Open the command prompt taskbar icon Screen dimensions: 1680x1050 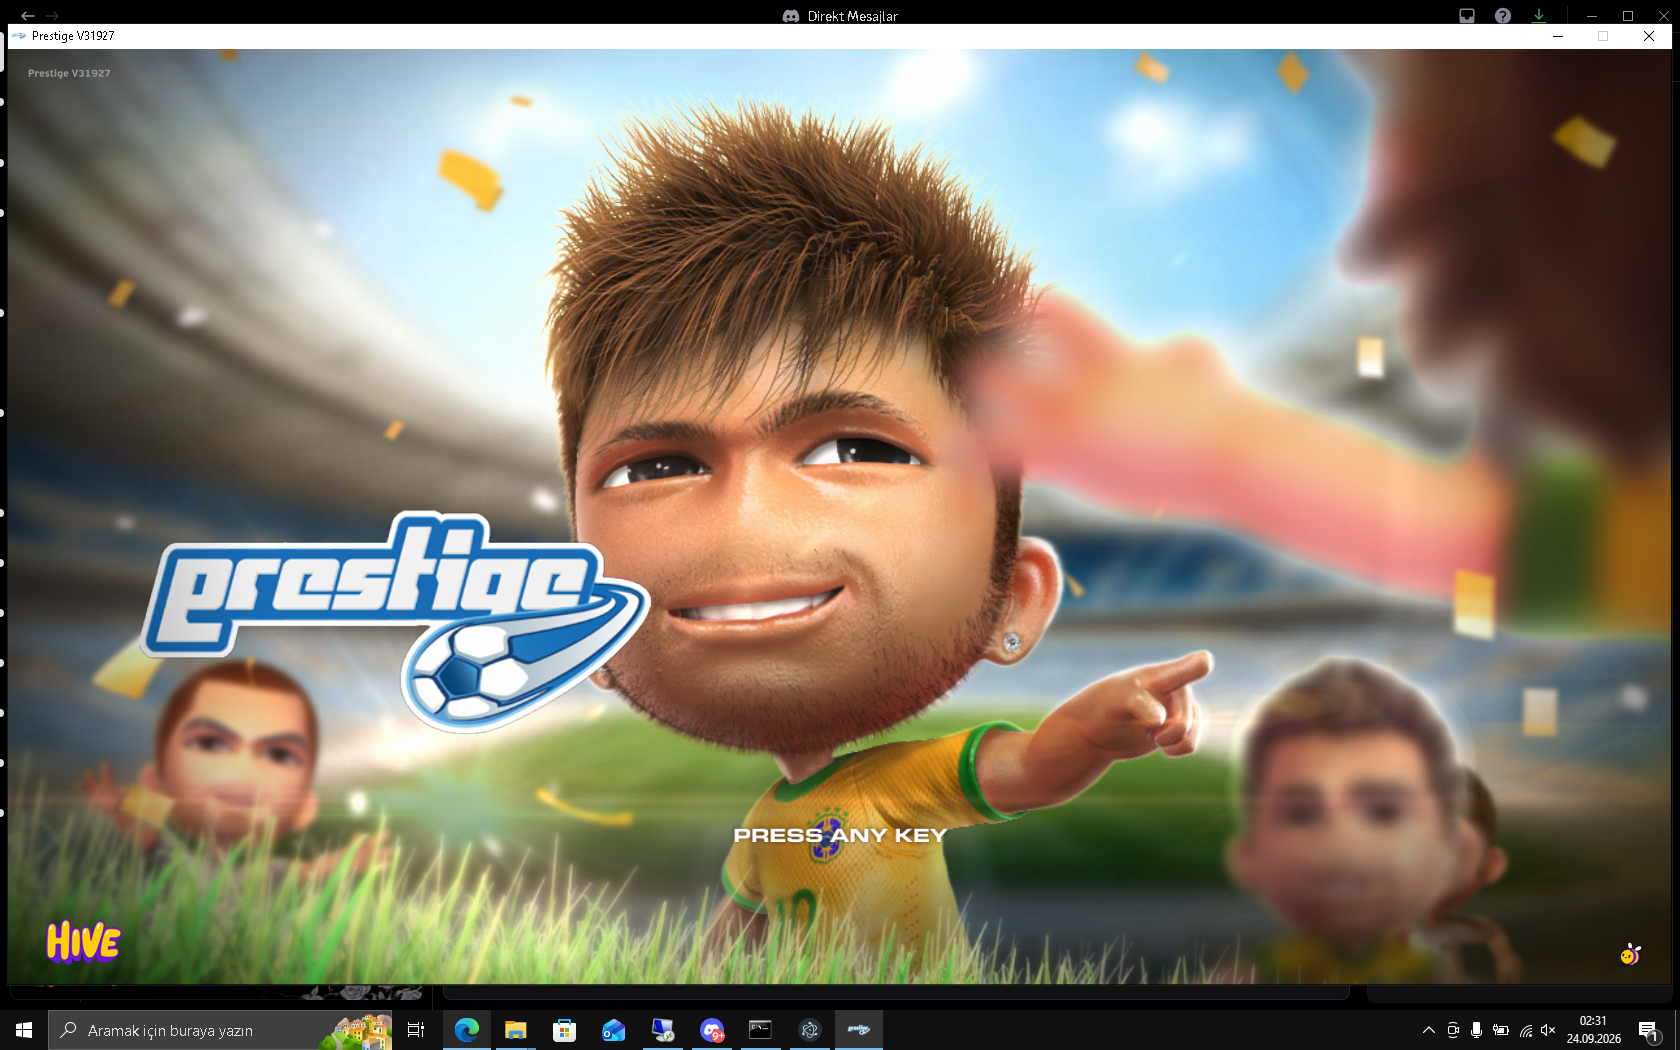pos(761,1030)
